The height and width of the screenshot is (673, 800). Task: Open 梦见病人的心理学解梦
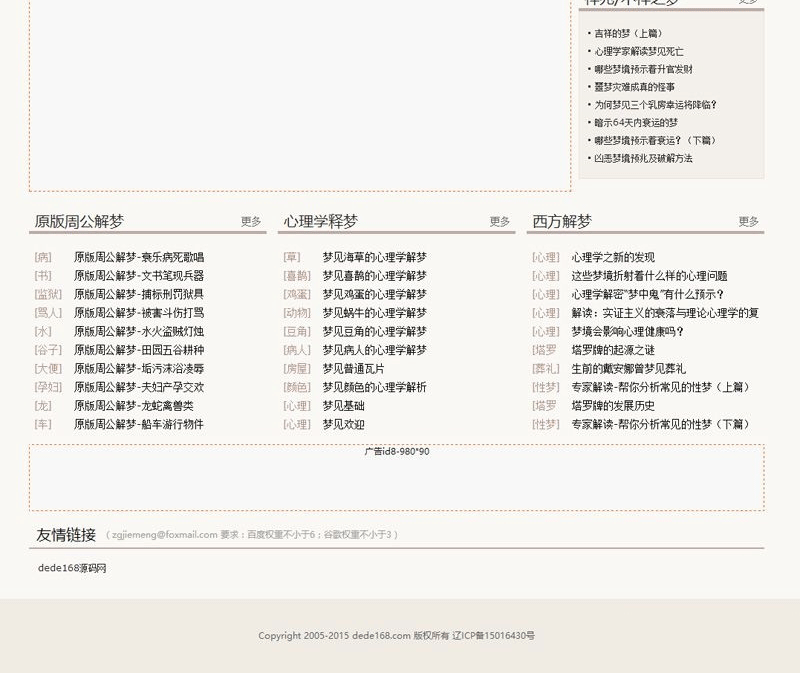click(374, 350)
